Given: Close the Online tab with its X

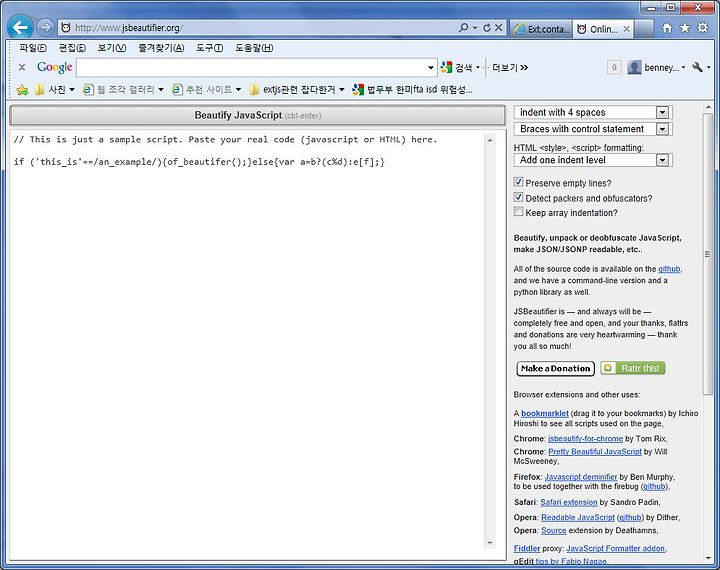Looking at the screenshot, I should tap(626, 29).
